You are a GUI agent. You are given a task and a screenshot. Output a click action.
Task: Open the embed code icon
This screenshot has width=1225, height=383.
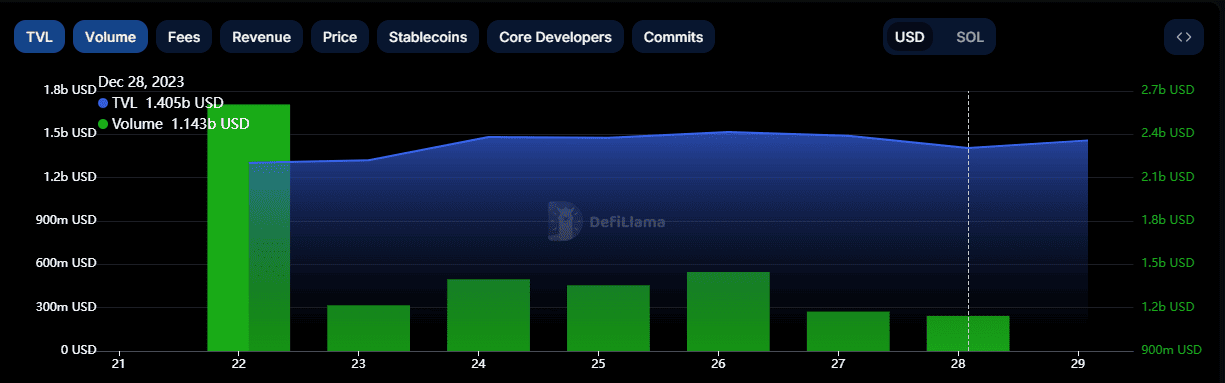point(1184,37)
